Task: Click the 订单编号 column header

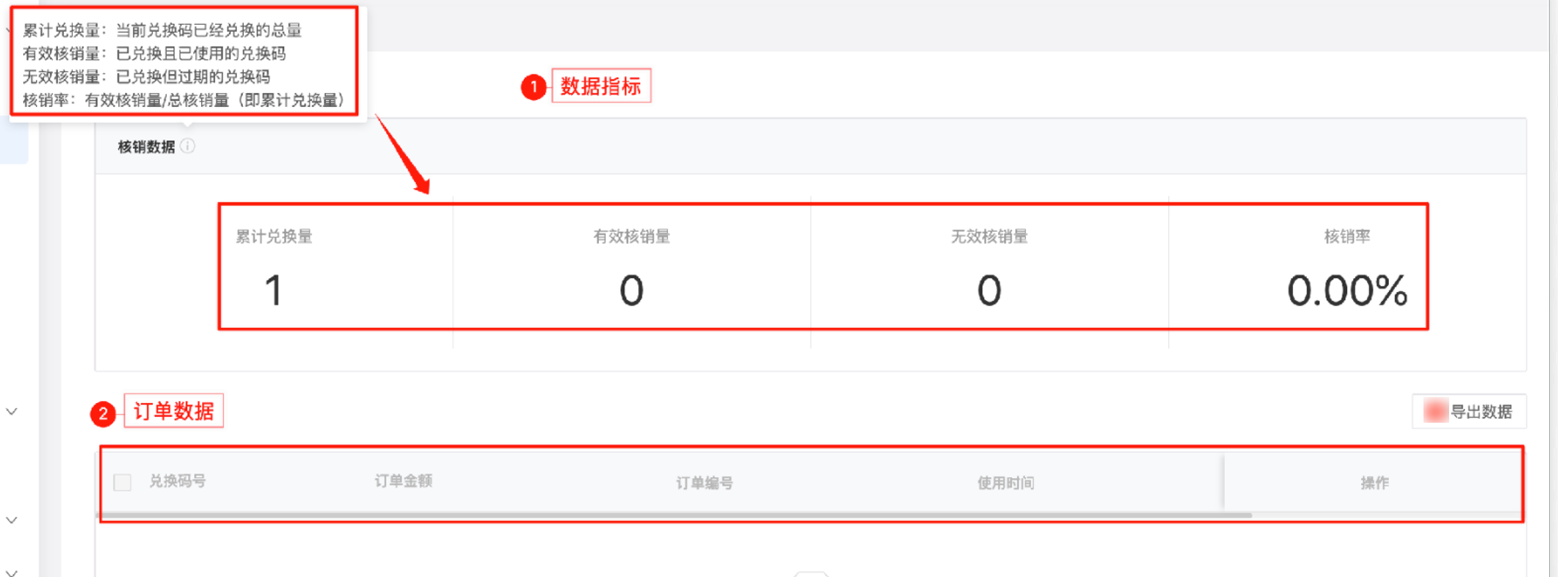Action: point(705,483)
